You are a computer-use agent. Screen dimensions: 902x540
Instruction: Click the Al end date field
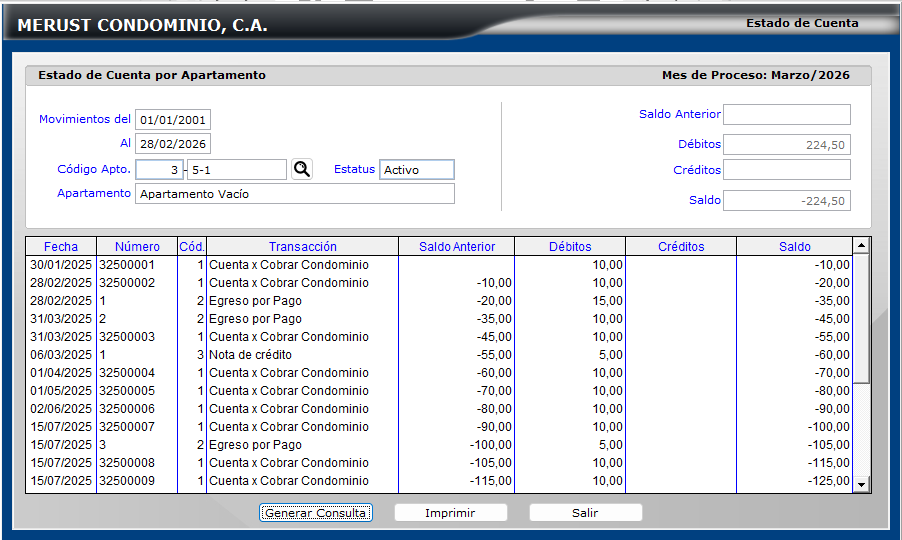pos(173,144)
